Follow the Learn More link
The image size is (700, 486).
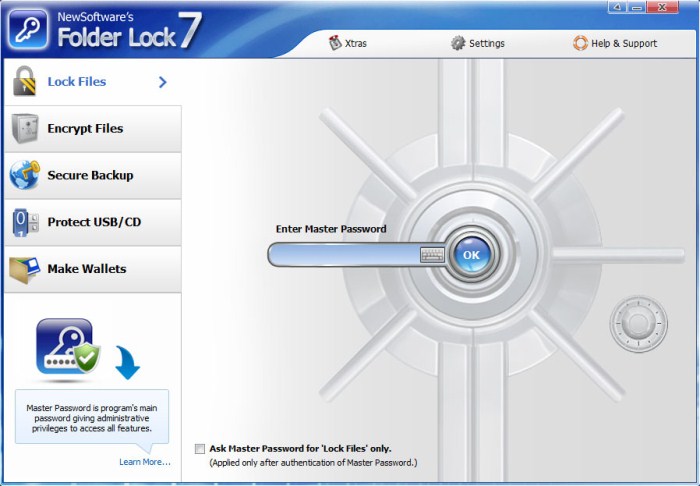(x=145, y=462)
